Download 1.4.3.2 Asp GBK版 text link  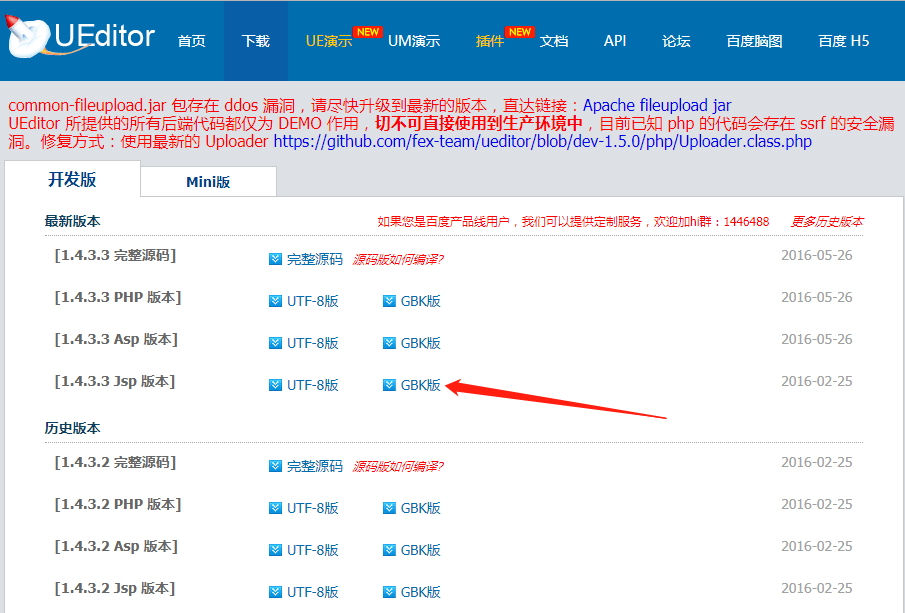[x=421, y=550]
